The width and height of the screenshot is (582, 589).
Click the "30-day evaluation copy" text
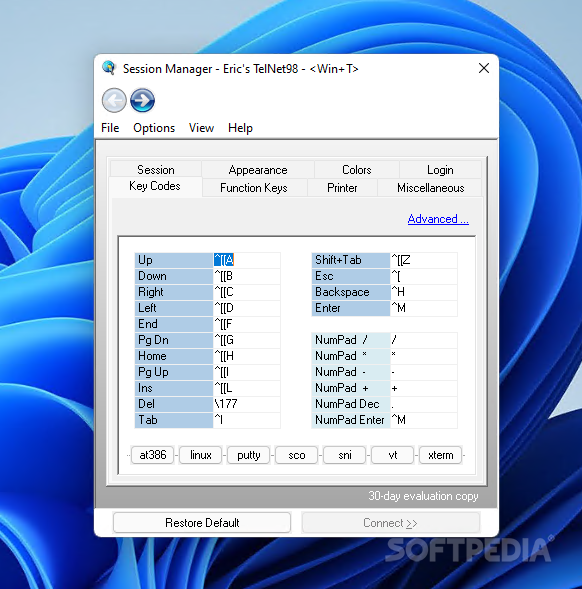(423, 496)
